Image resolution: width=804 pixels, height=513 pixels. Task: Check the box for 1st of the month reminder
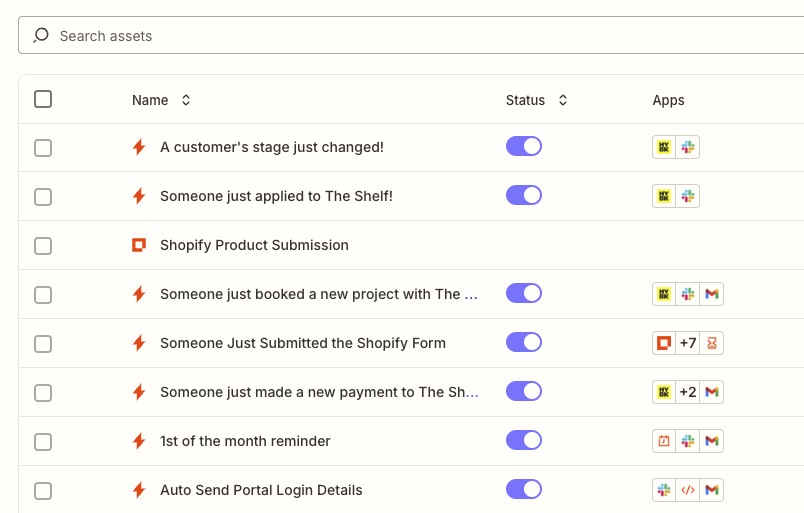pos(43,442)
